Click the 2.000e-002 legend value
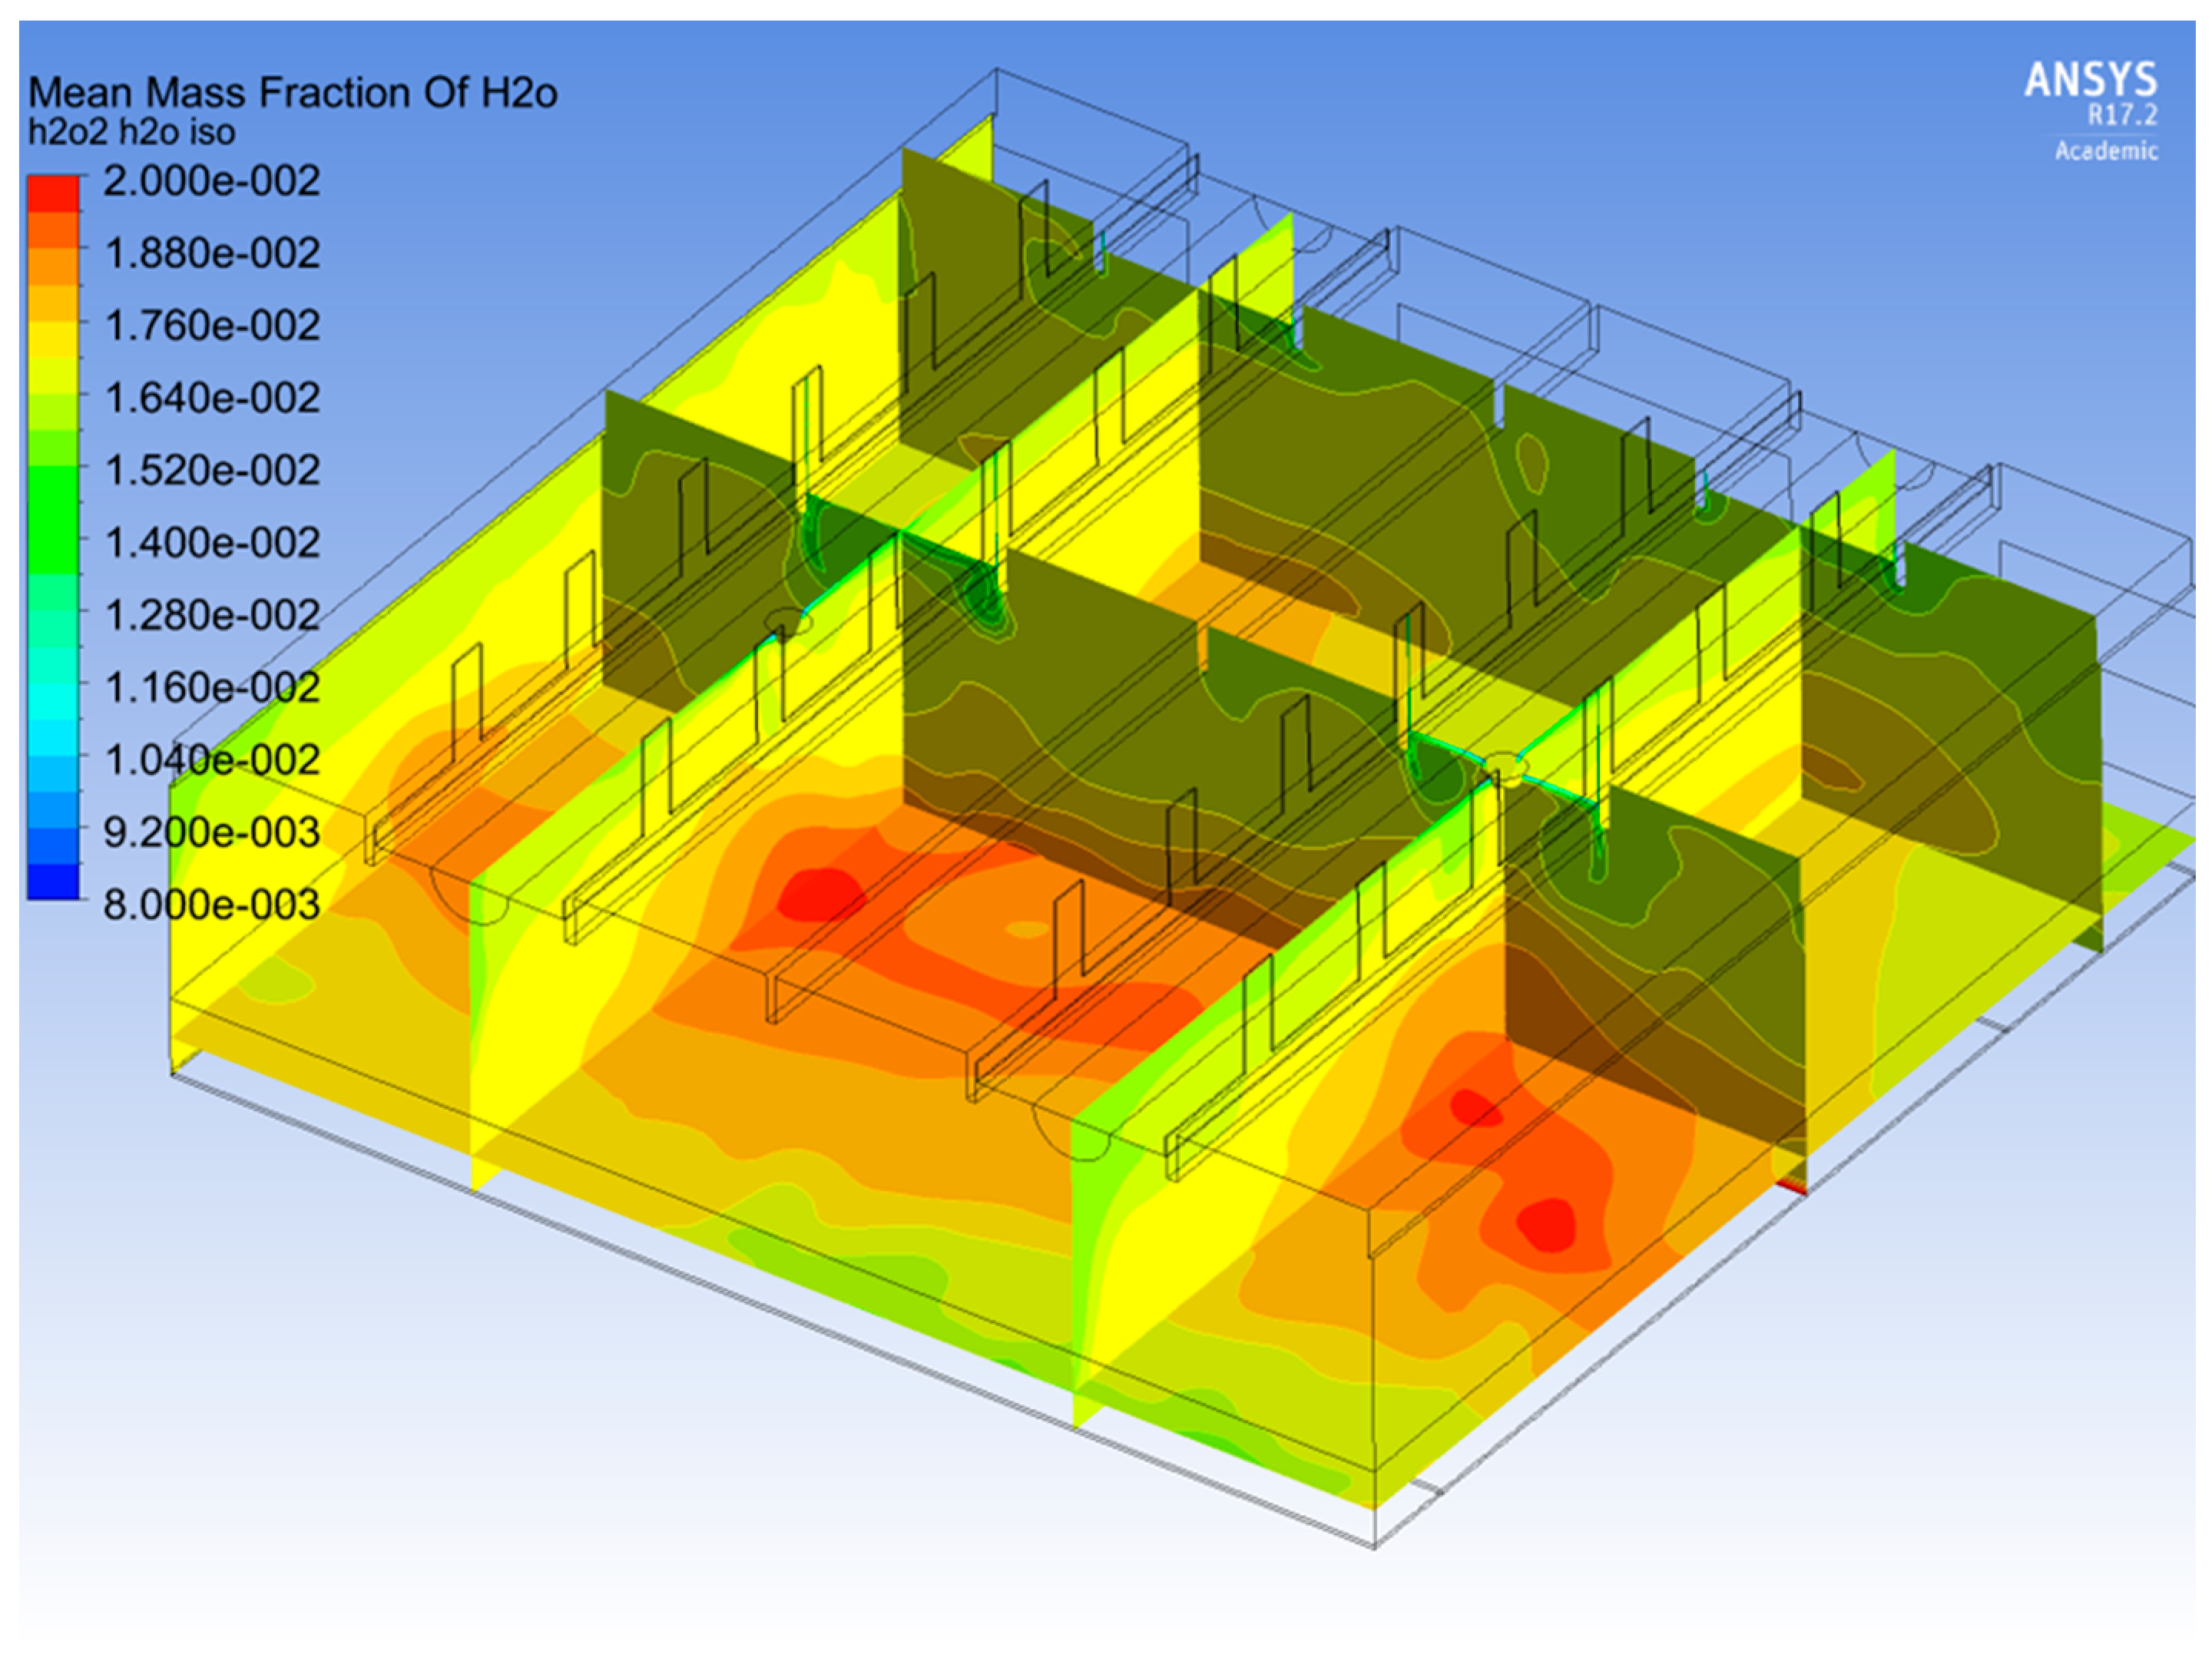Screen dimensions: 2212x1671 coord(211,181)
